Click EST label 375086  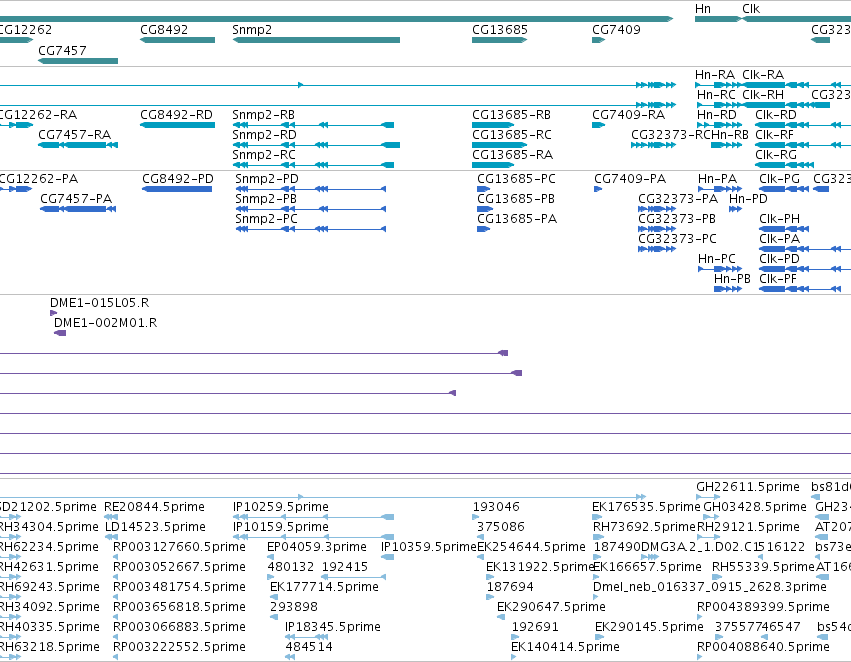(x=500, y=527)
